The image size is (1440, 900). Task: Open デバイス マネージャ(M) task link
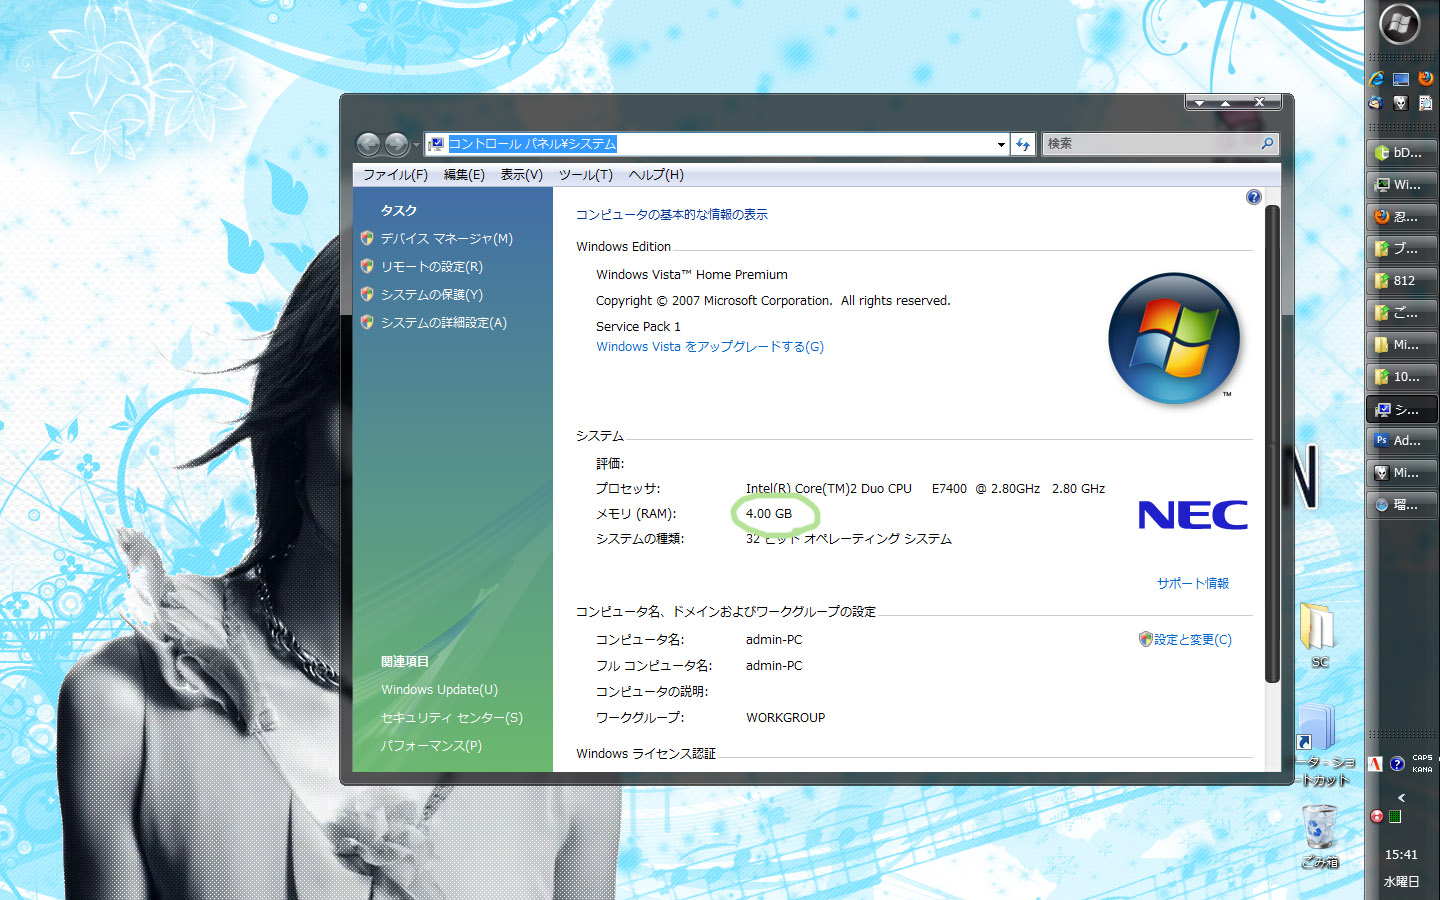tap(446, 239)
